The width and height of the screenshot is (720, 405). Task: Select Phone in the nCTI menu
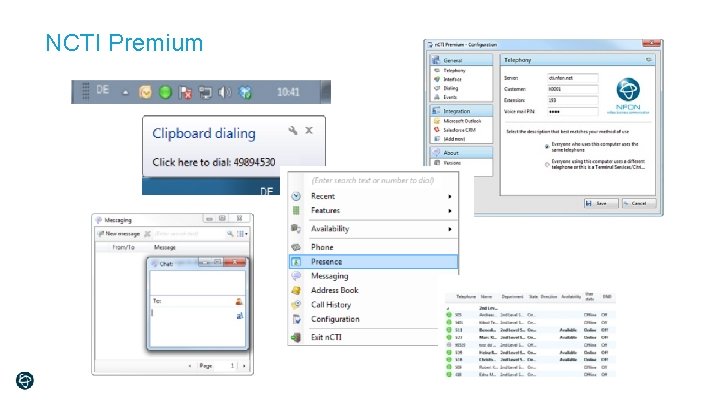click(x=373, y=247)
